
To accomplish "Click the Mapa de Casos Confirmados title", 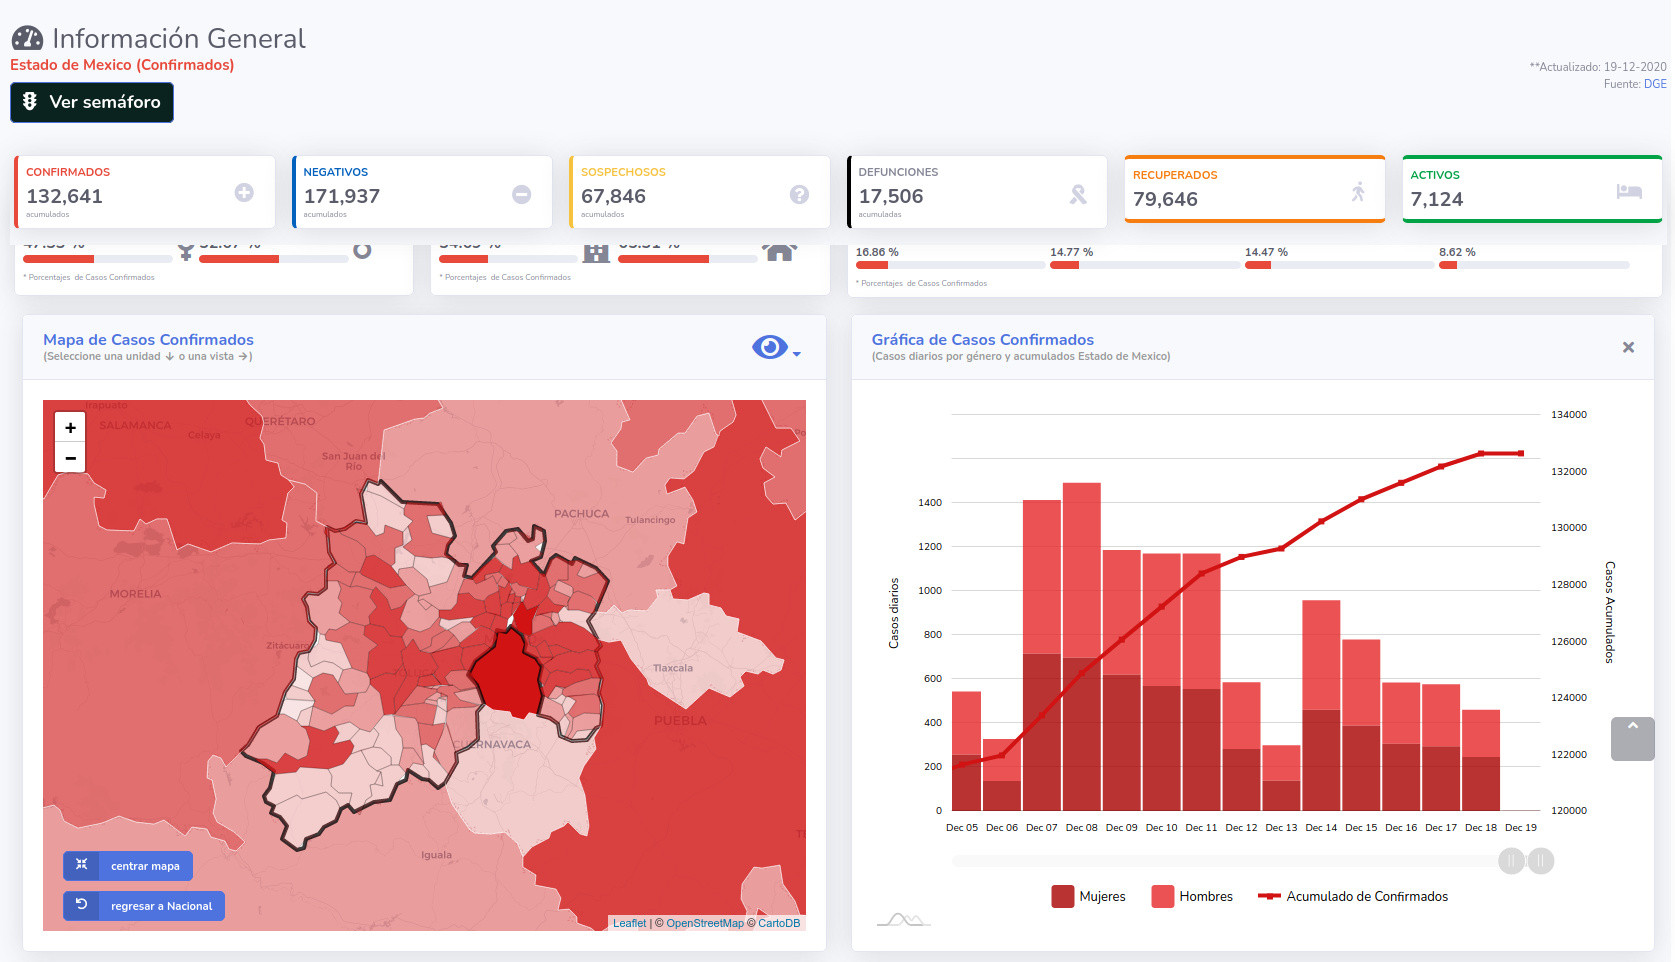I will click(148, 340).
